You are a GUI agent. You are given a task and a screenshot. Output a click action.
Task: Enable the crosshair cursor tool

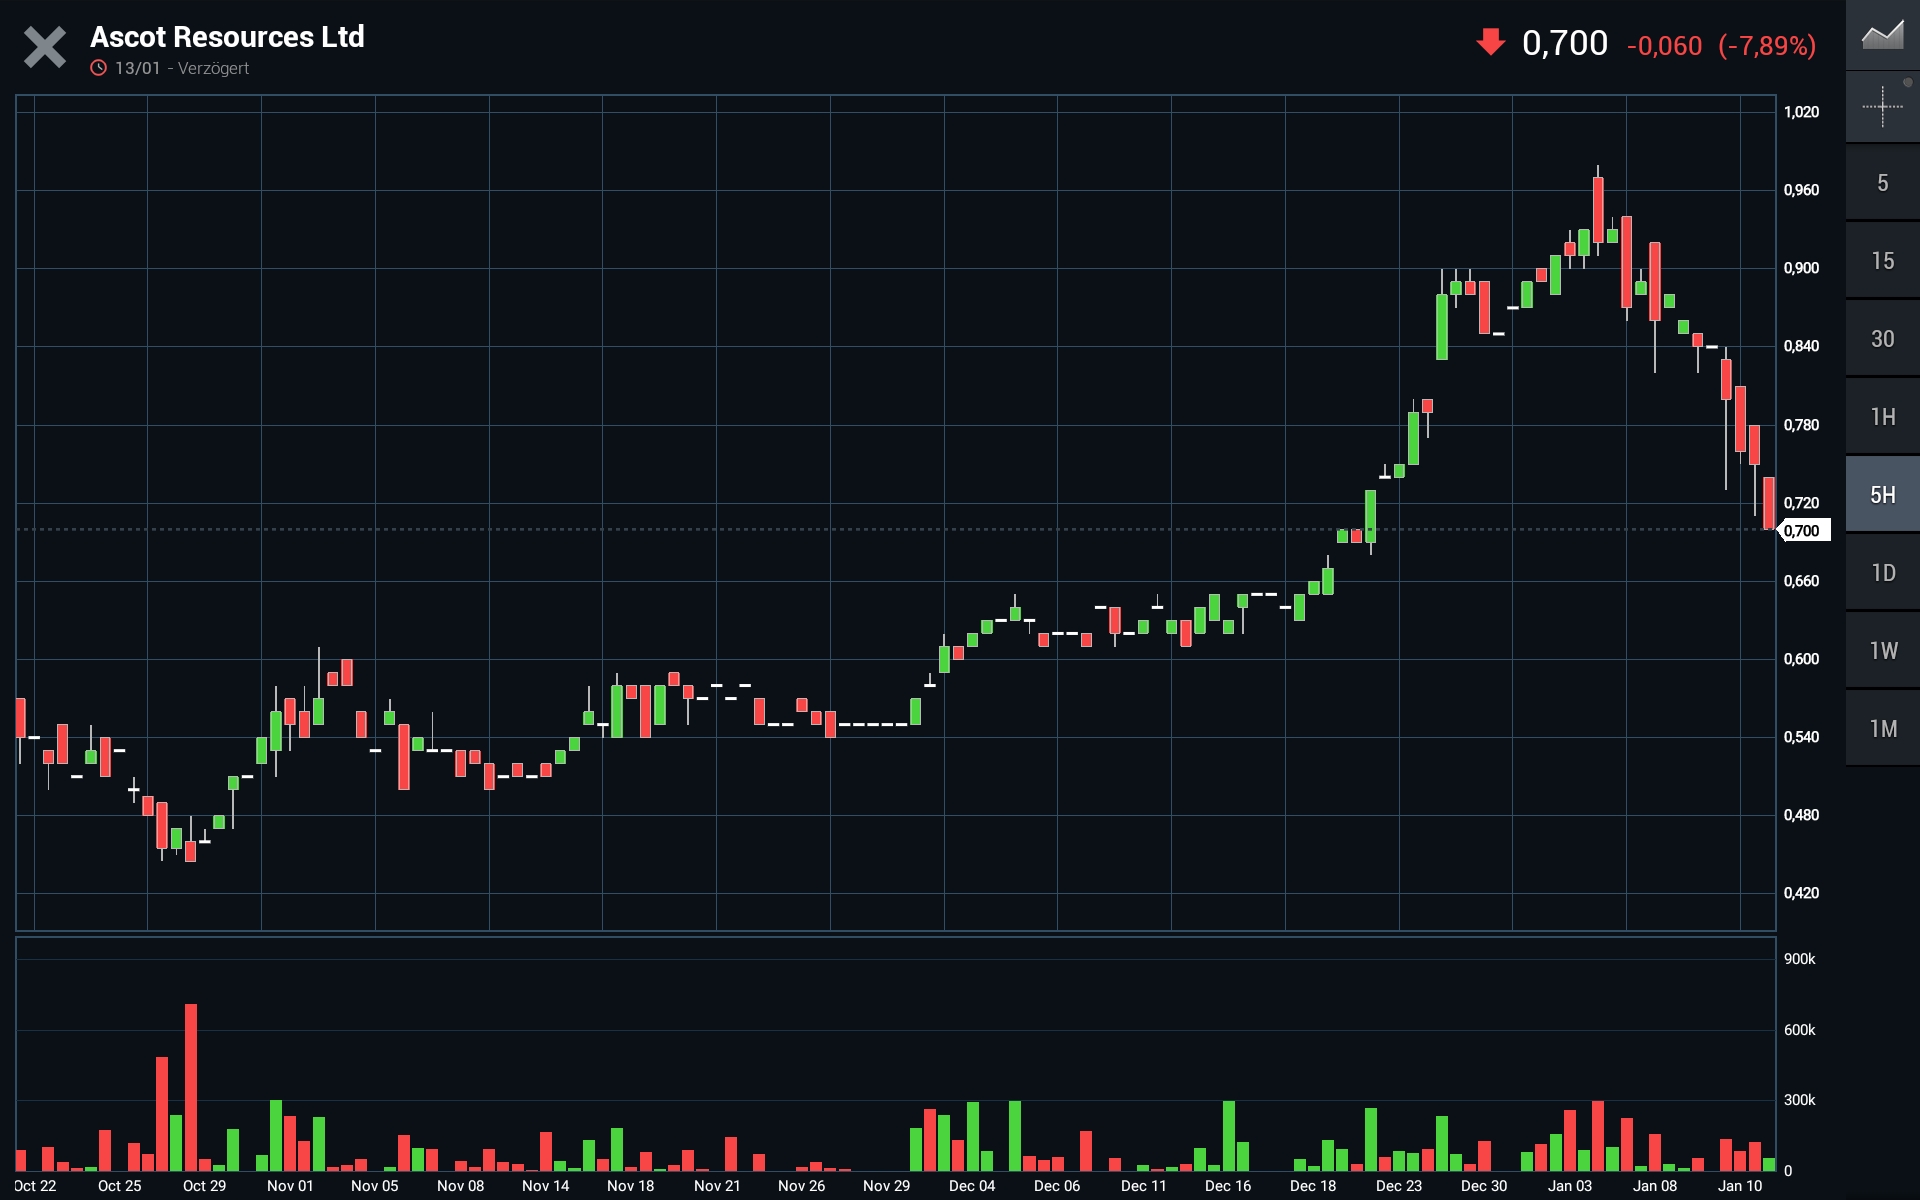point(1882,106)
